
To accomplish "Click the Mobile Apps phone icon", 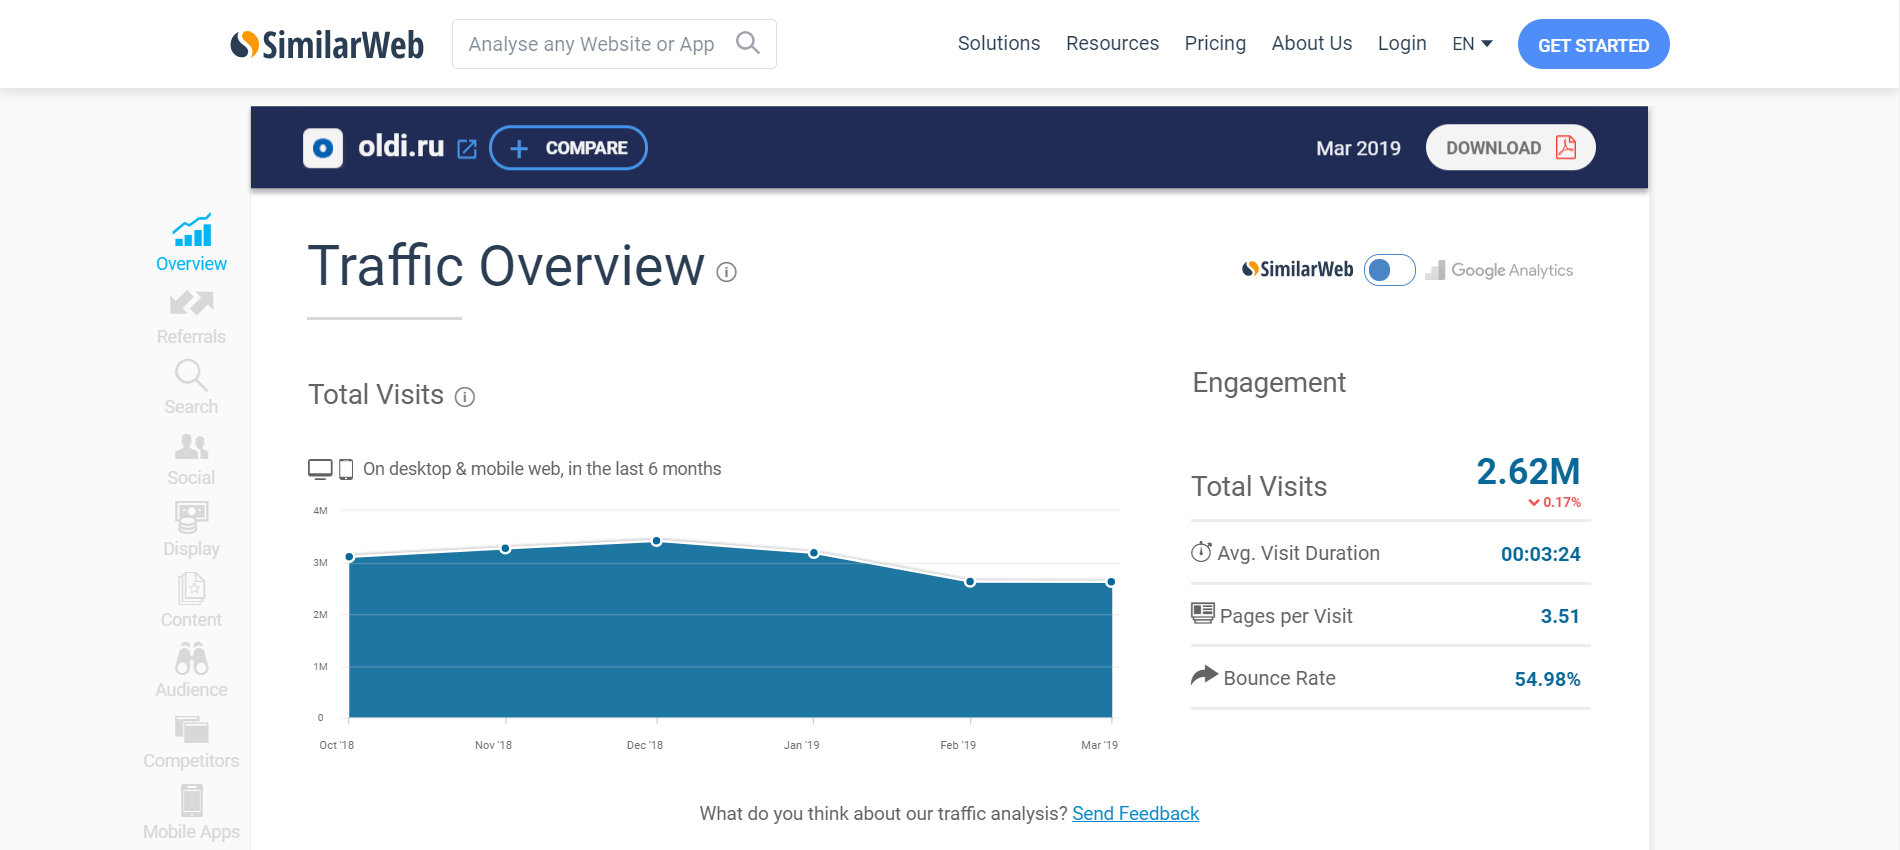I will [x=191, y=800].
